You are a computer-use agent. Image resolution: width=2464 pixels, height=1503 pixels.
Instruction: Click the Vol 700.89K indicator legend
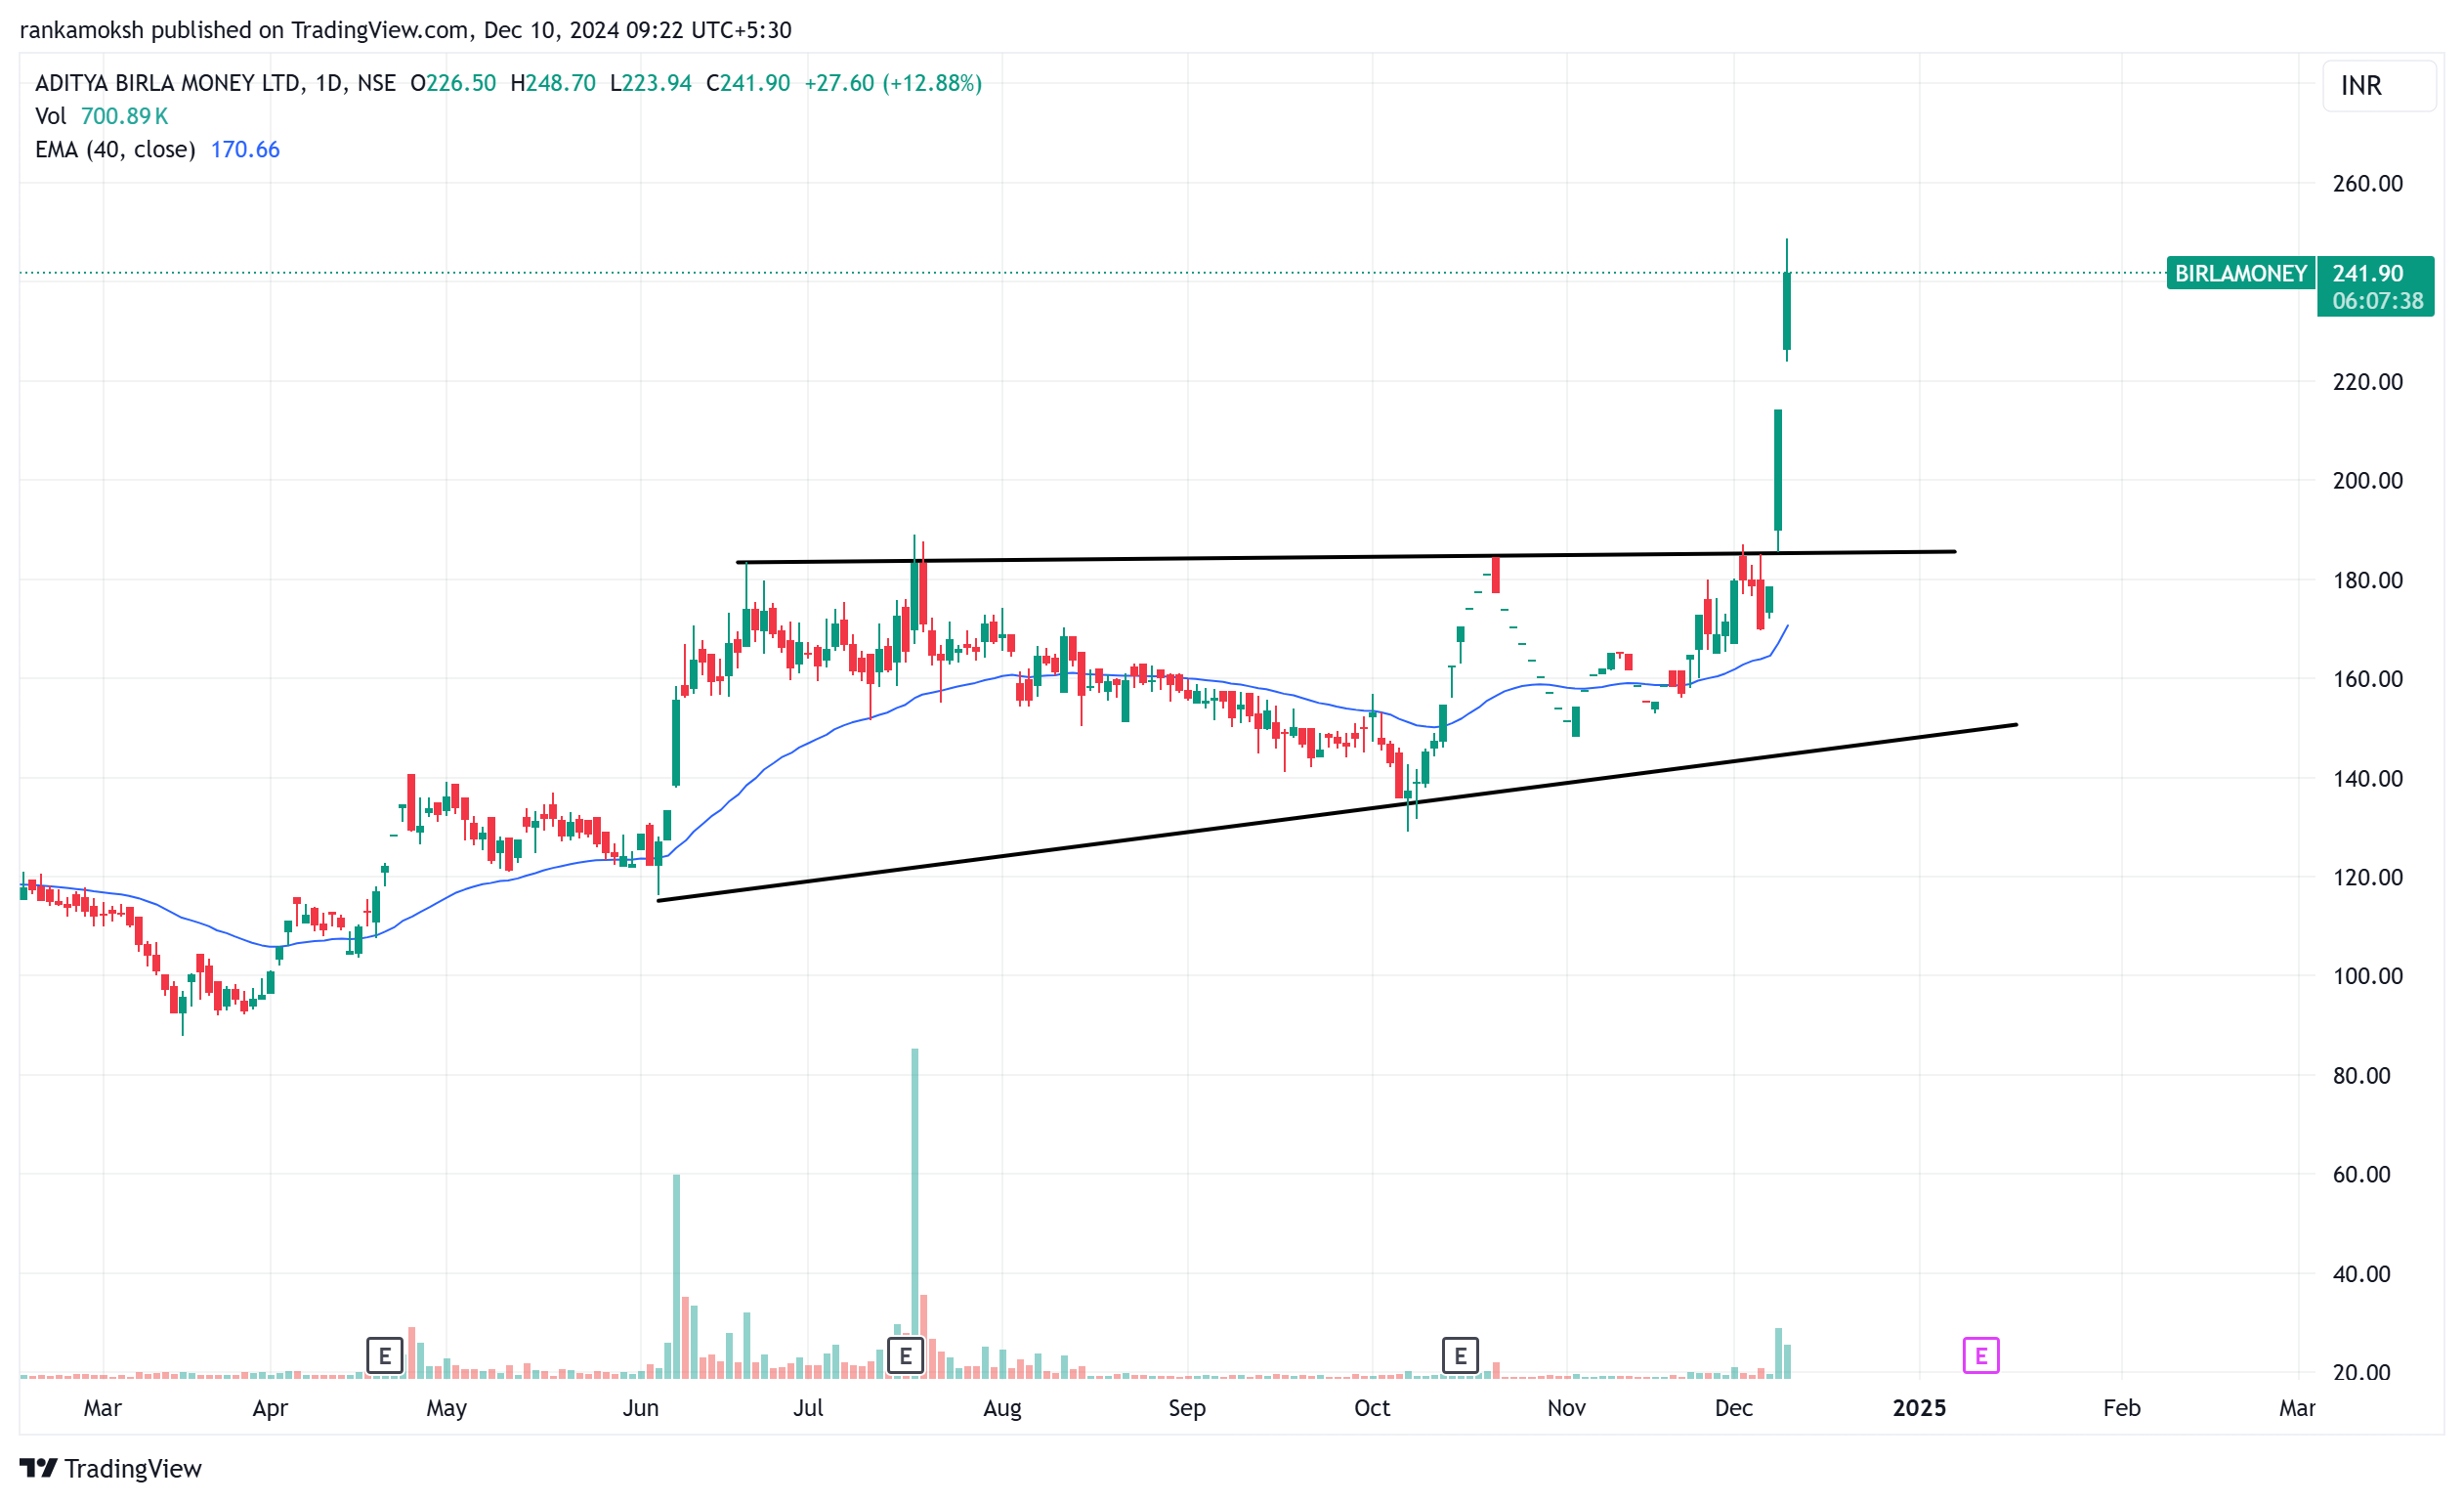point(102,116)
